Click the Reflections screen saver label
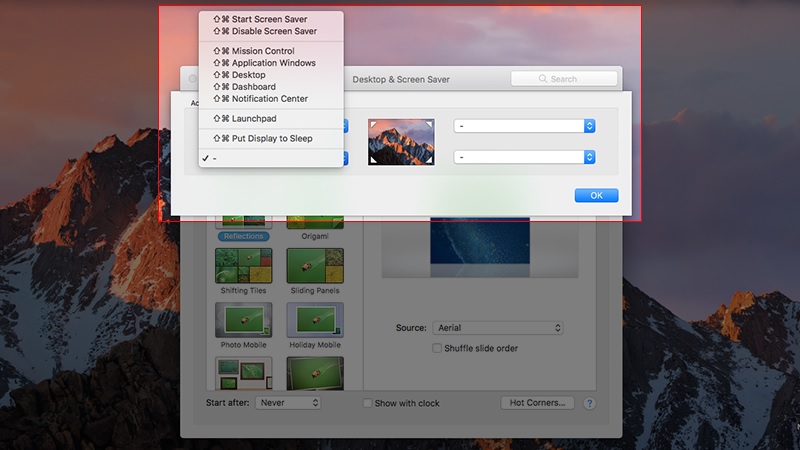Viewport: 800px width, 450px height. click(x=243, y=237)
